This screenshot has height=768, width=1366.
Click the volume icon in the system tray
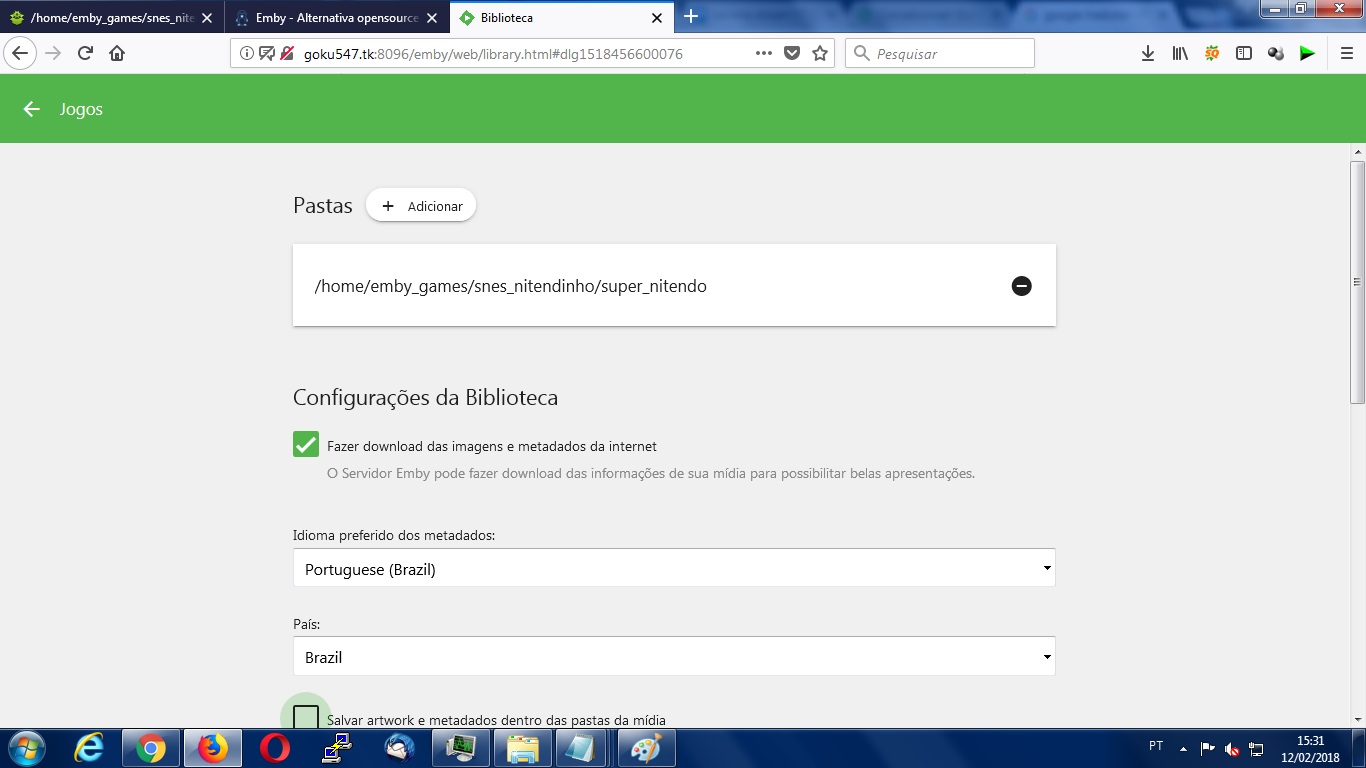[1232, 749]
